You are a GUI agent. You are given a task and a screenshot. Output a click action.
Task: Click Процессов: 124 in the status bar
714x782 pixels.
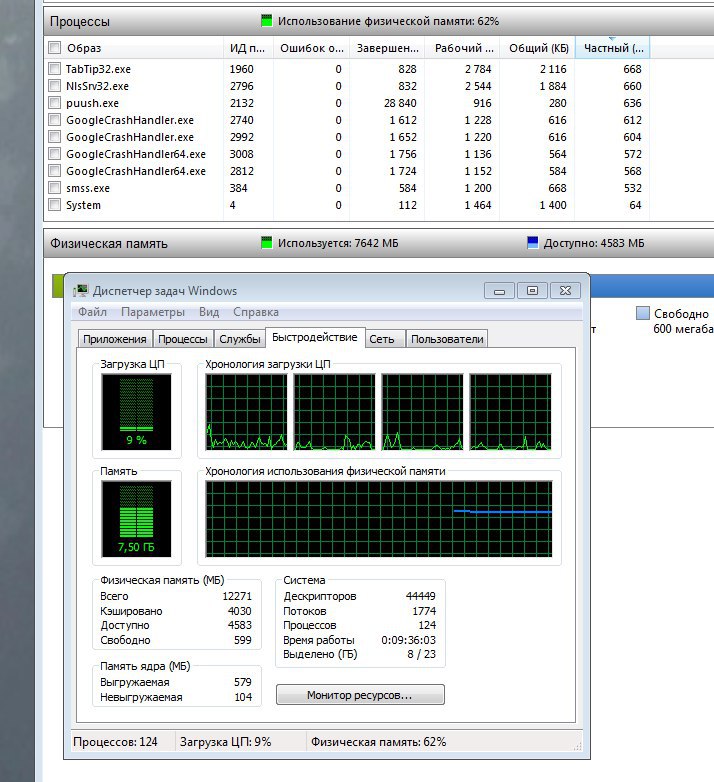pyautogui.click(x=115, y=742)
